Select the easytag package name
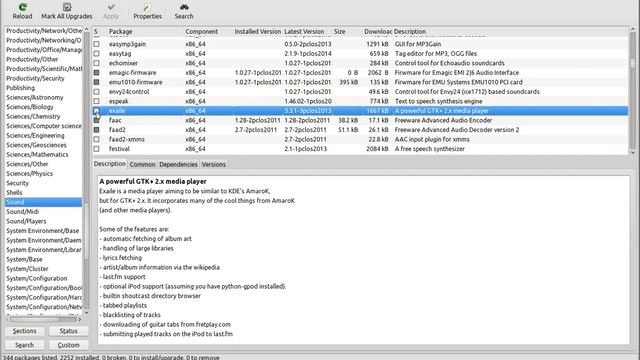 click(x=120, y=53)
